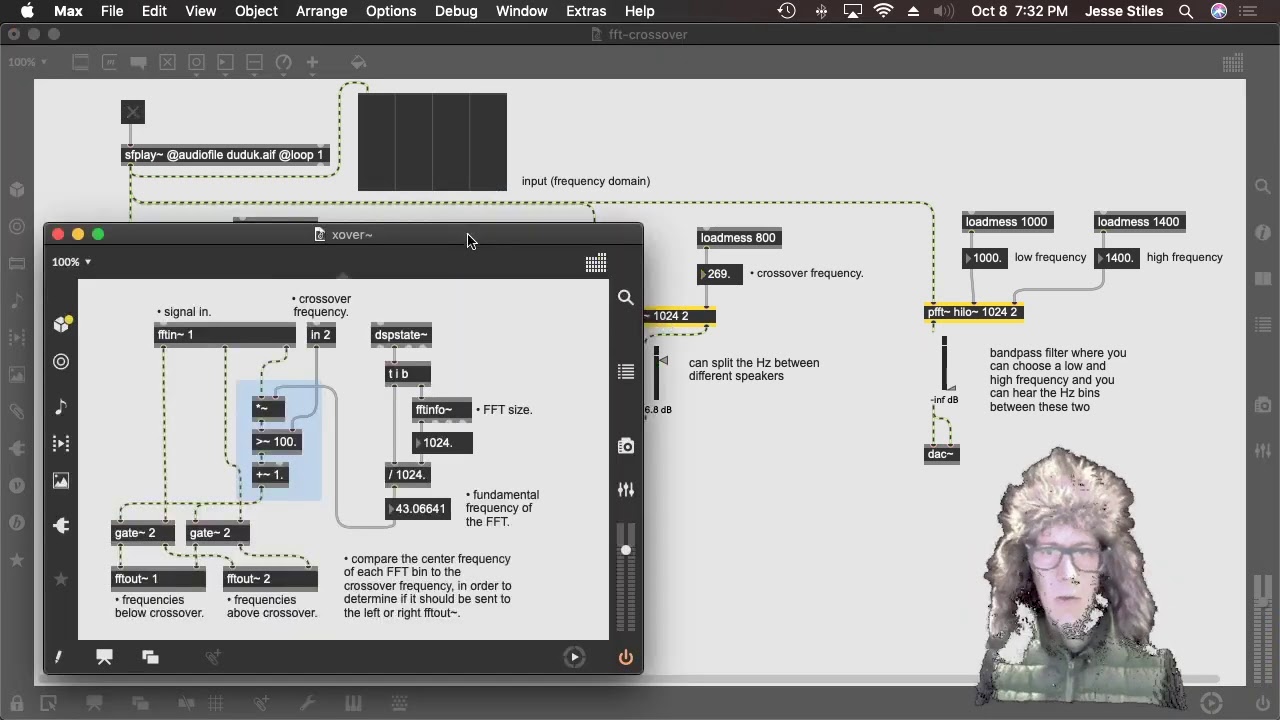Select the dac~ object
Screen dimensions: 1280x720
tap(942, 454)
